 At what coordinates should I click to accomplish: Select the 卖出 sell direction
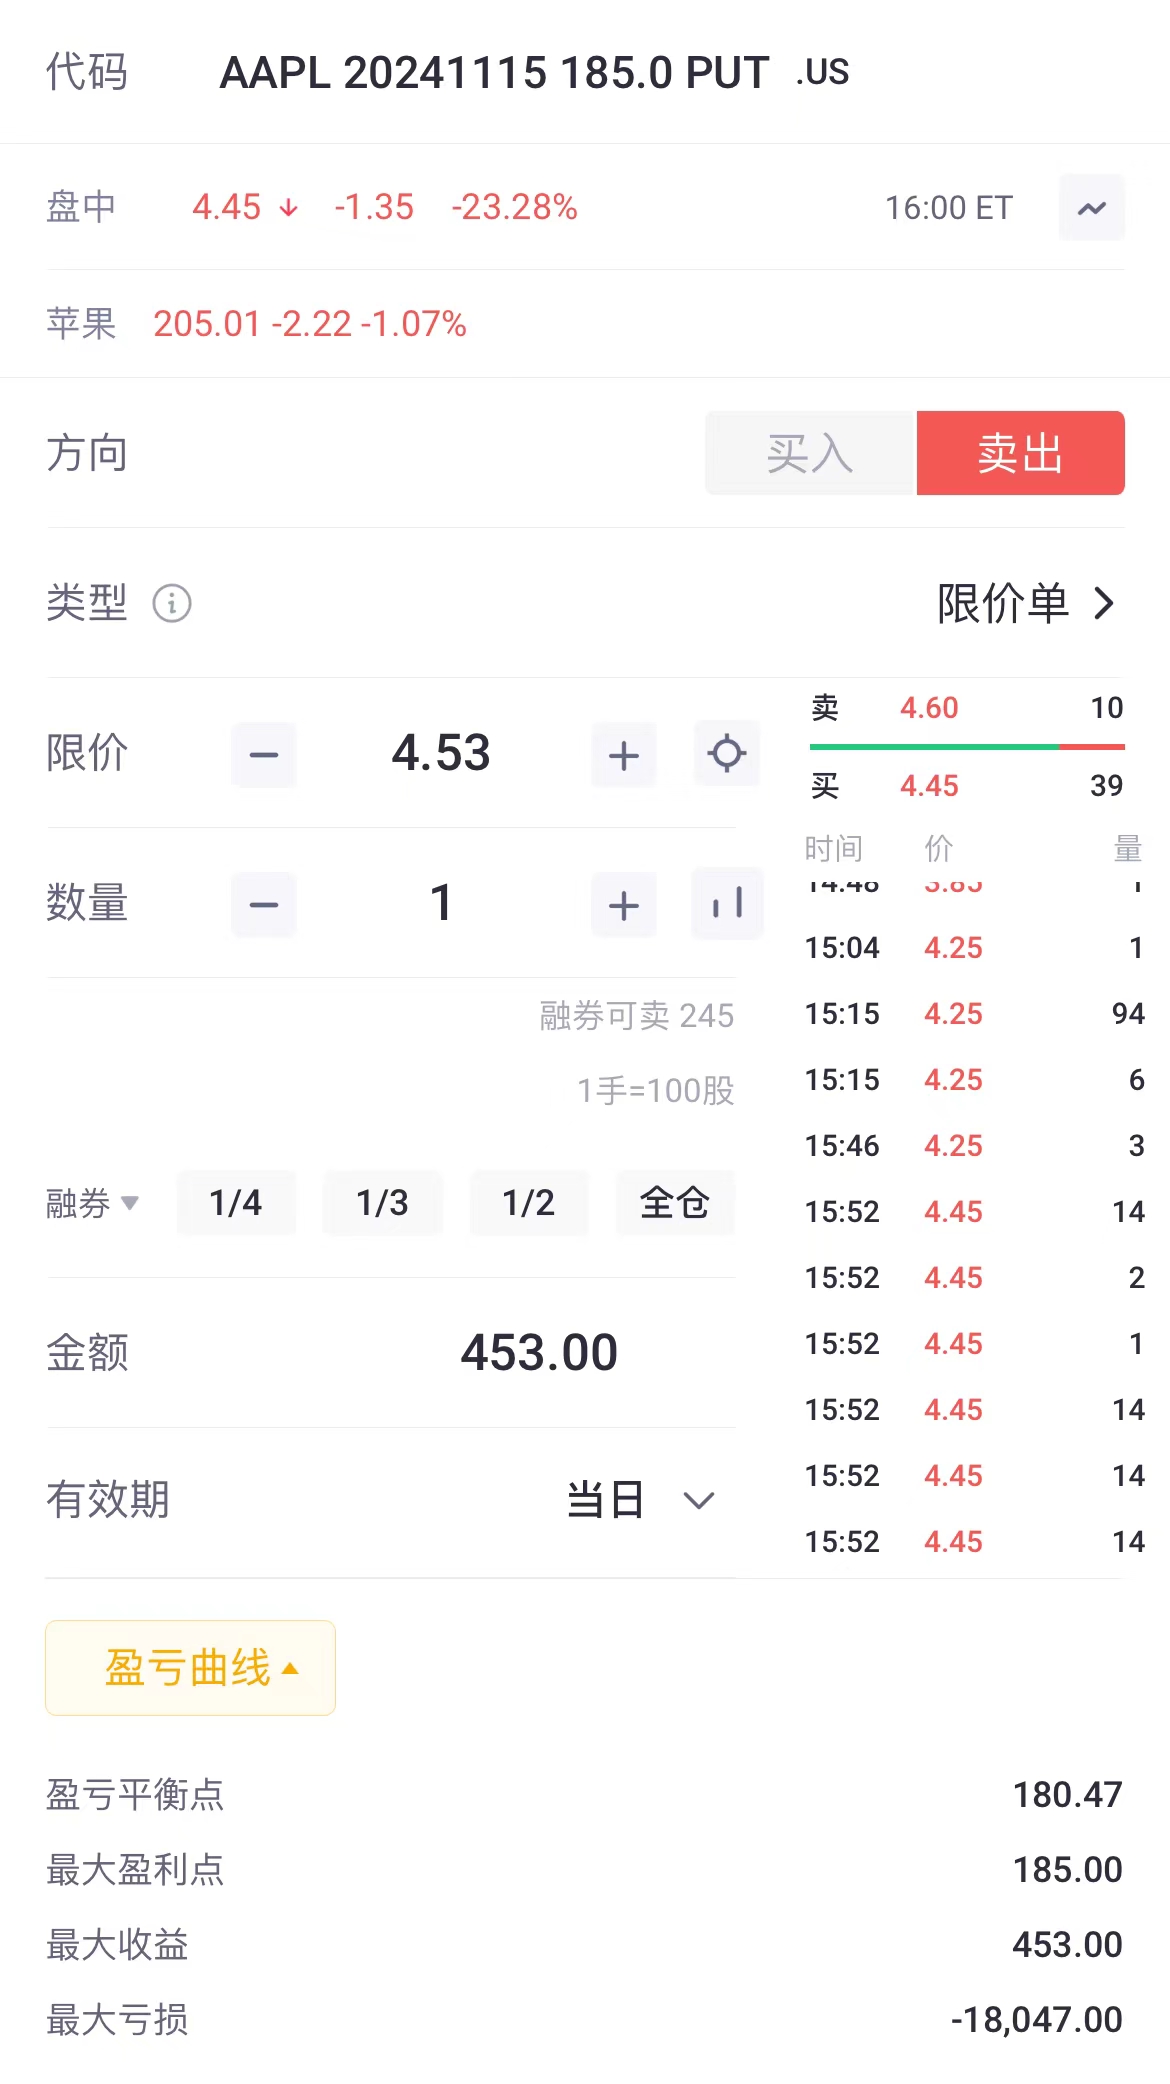pos(1021,453)
